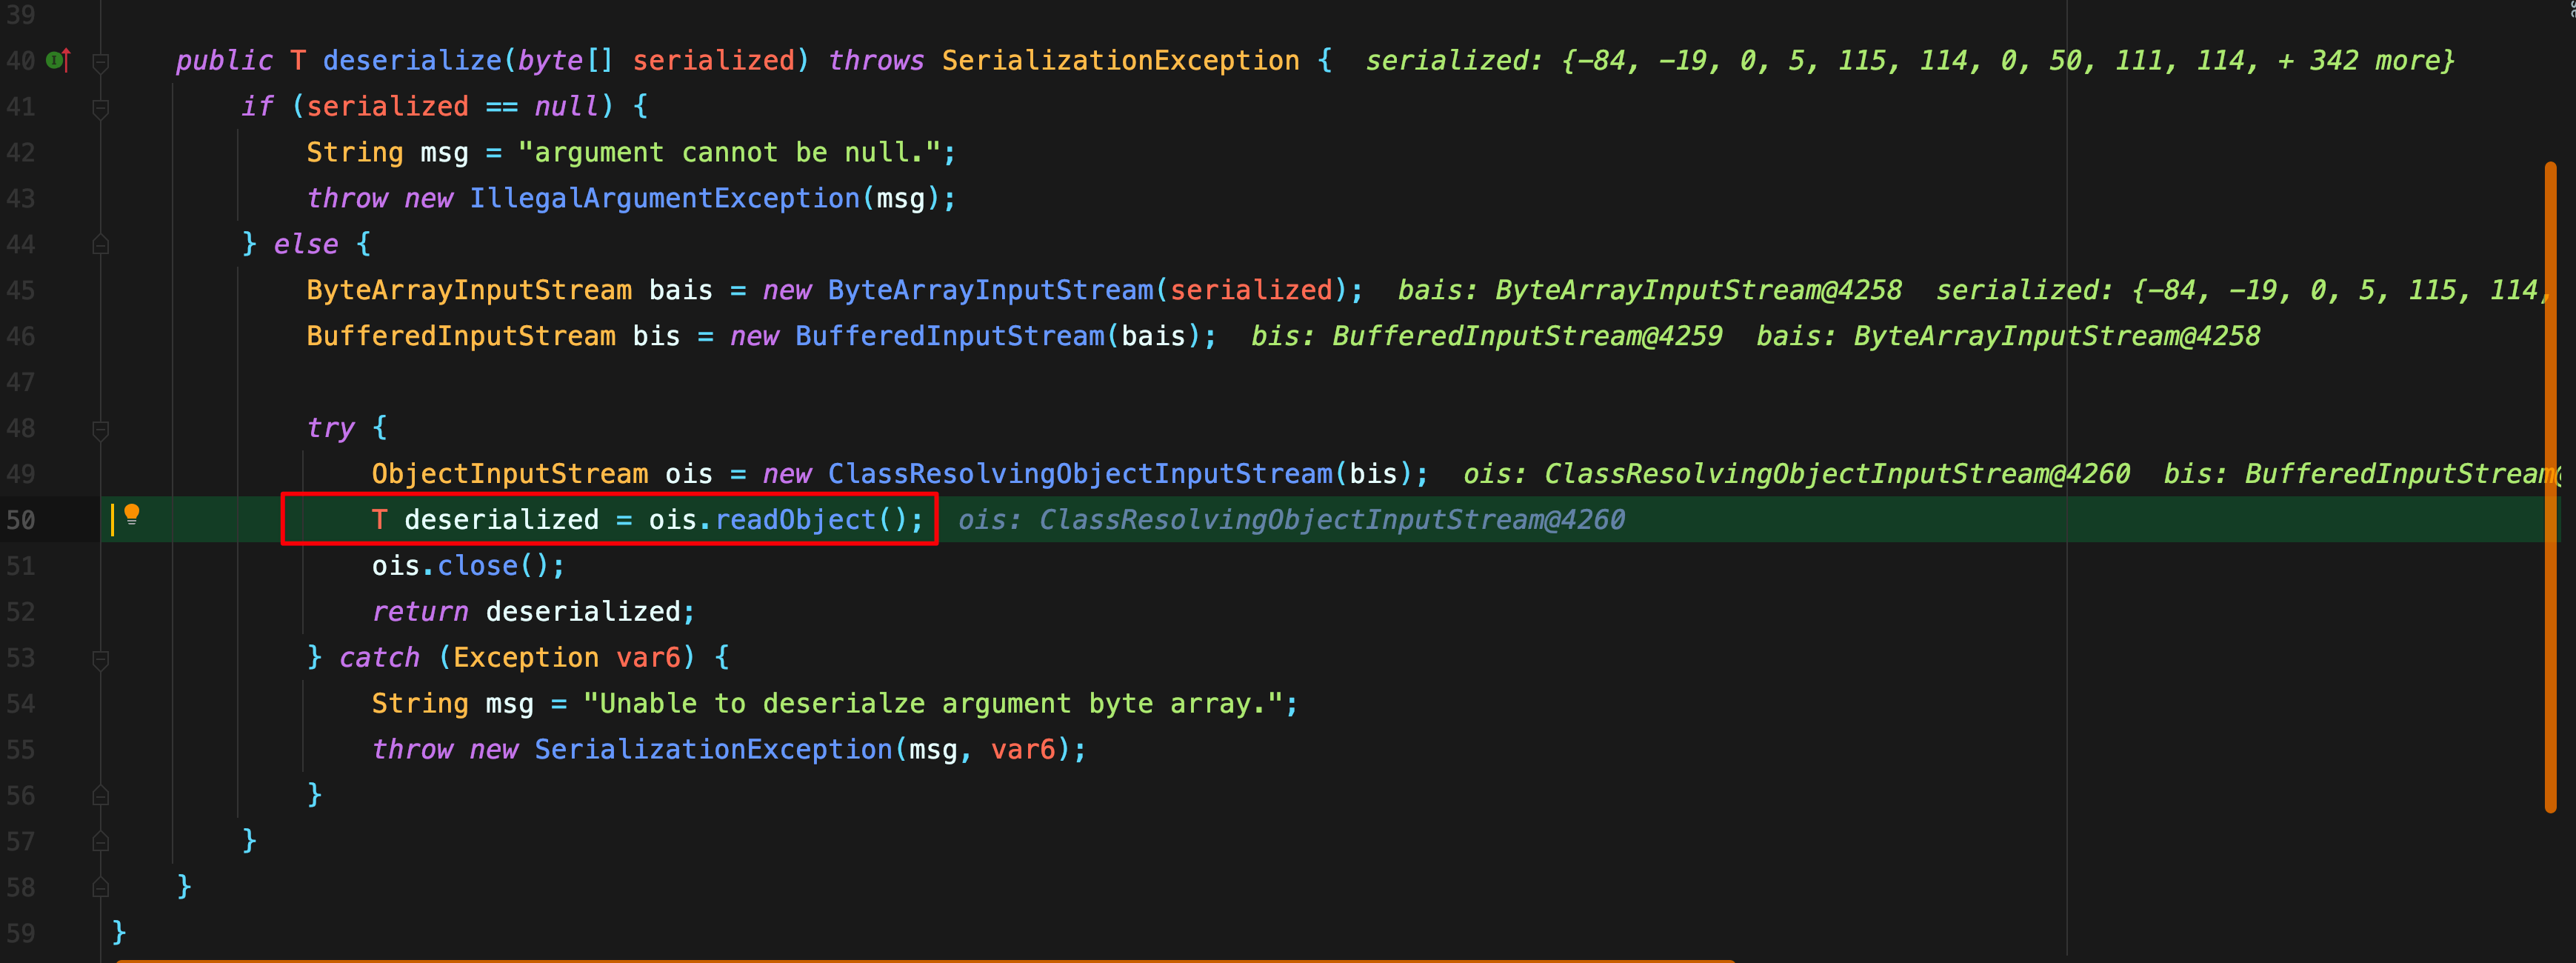Click the readObject method call
The height and width of the screenshot is (963, 2576).
(794, 520)
